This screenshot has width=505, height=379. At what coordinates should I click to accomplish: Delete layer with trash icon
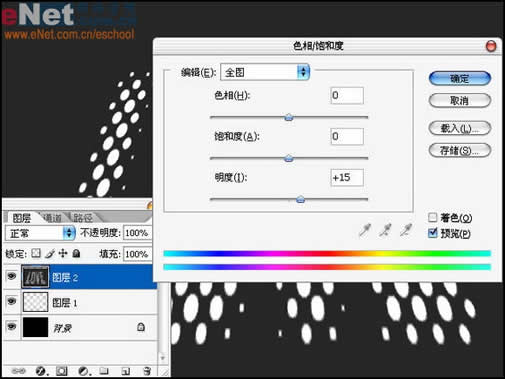(147, 371)
